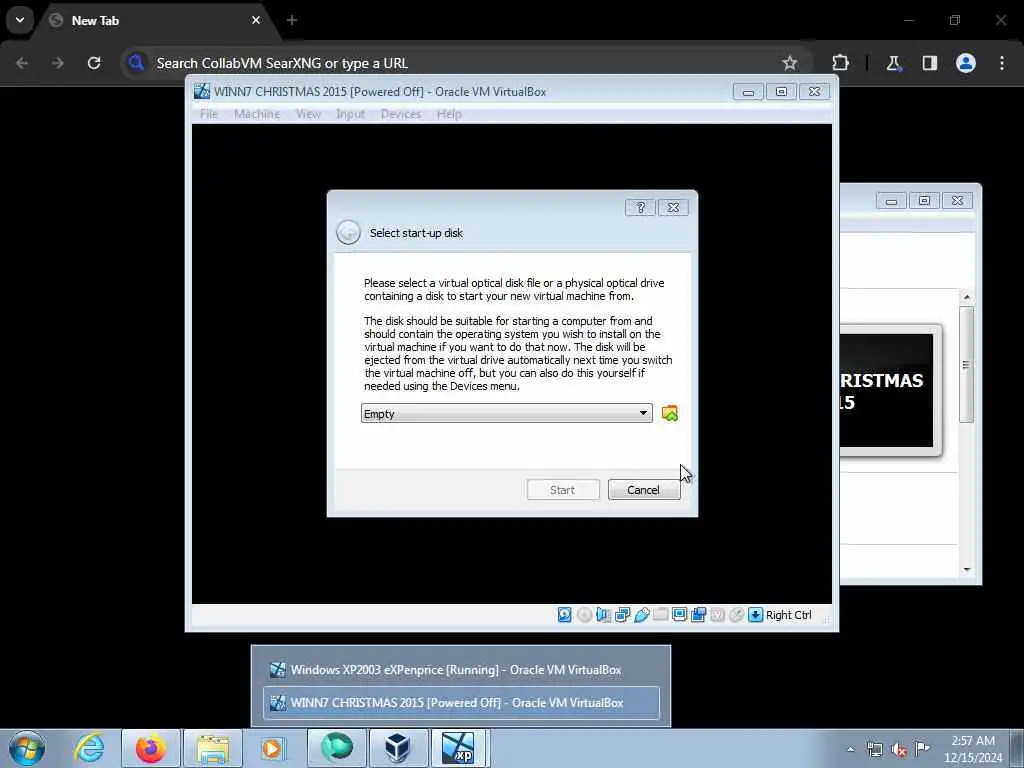This screenshot has width=1024, height=768.
Task: Open VirtualBox Manager cube icon in taskbar
Action: [x=397, y=748]
